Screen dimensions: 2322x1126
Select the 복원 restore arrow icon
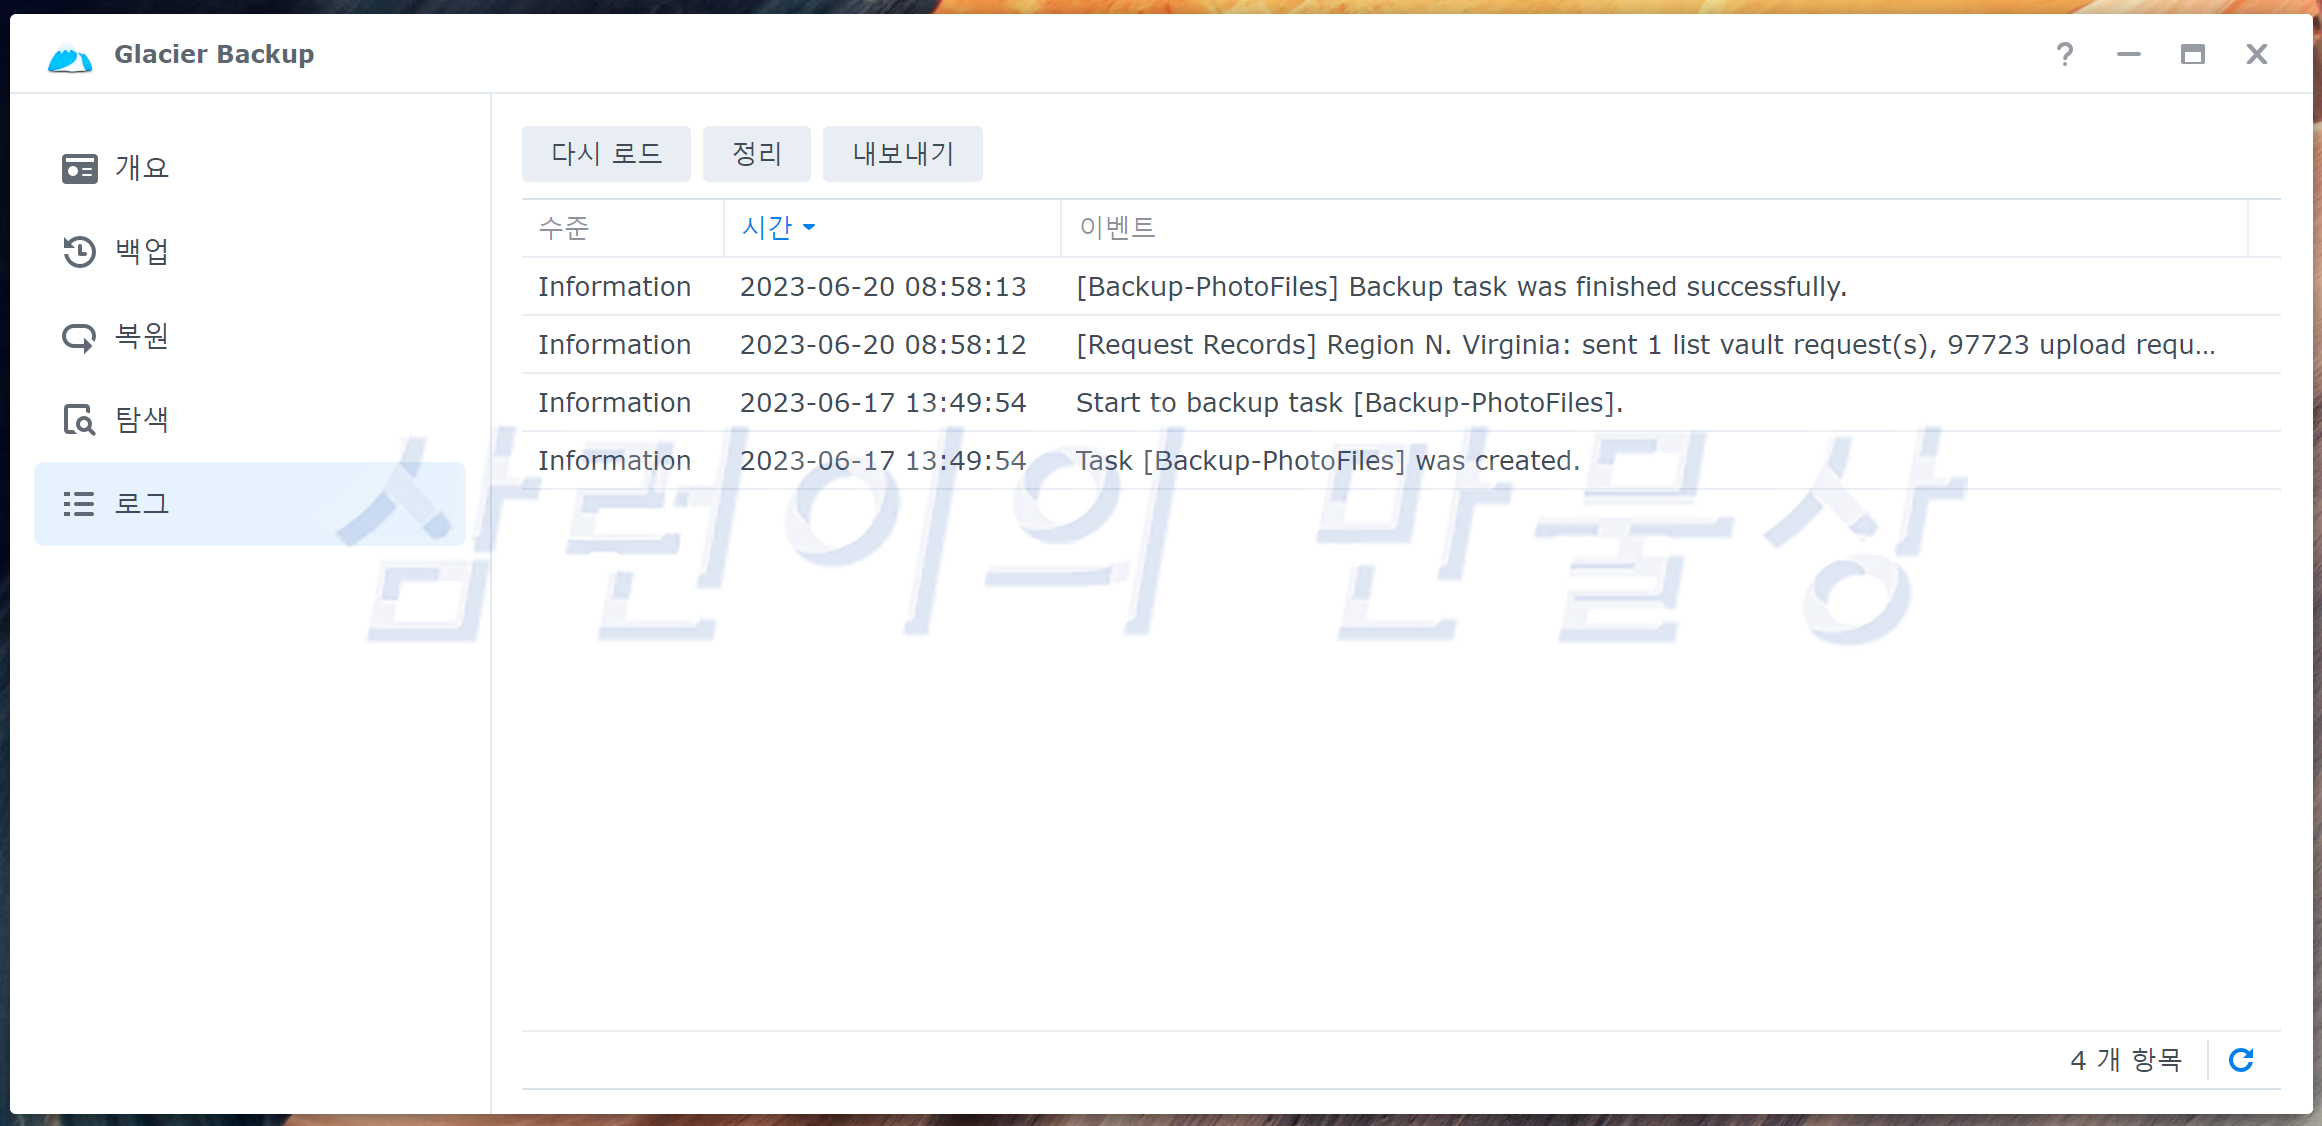tap(79, 337)
